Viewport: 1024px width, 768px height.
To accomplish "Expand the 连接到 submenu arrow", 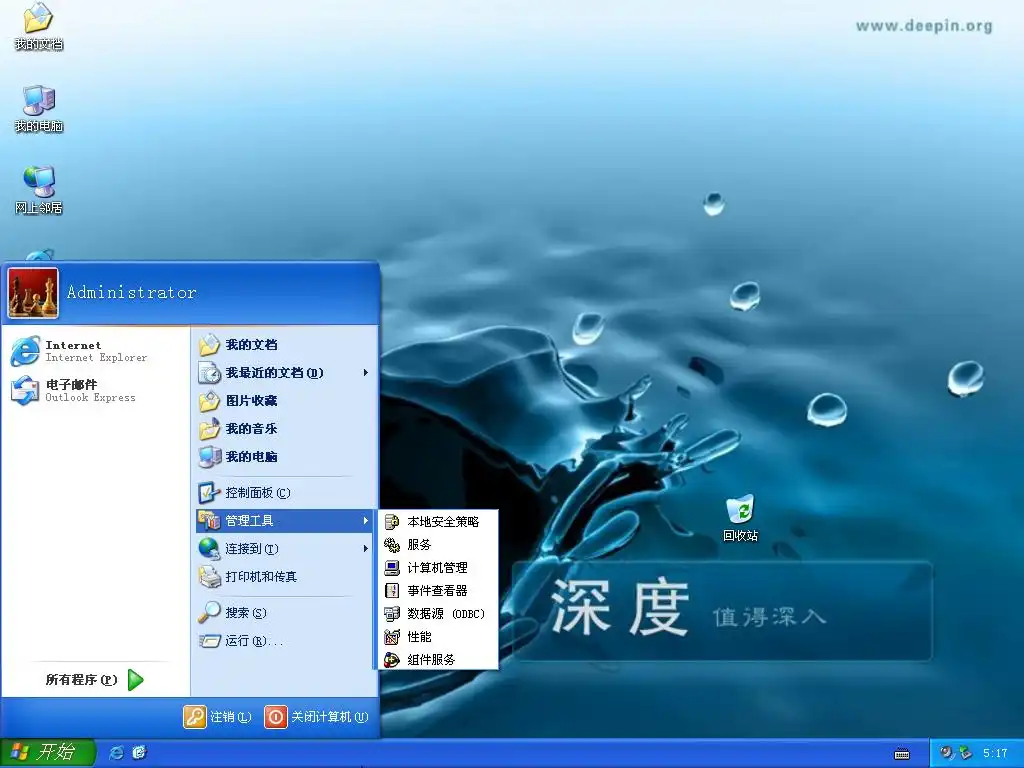I will (x=365, y=549).
